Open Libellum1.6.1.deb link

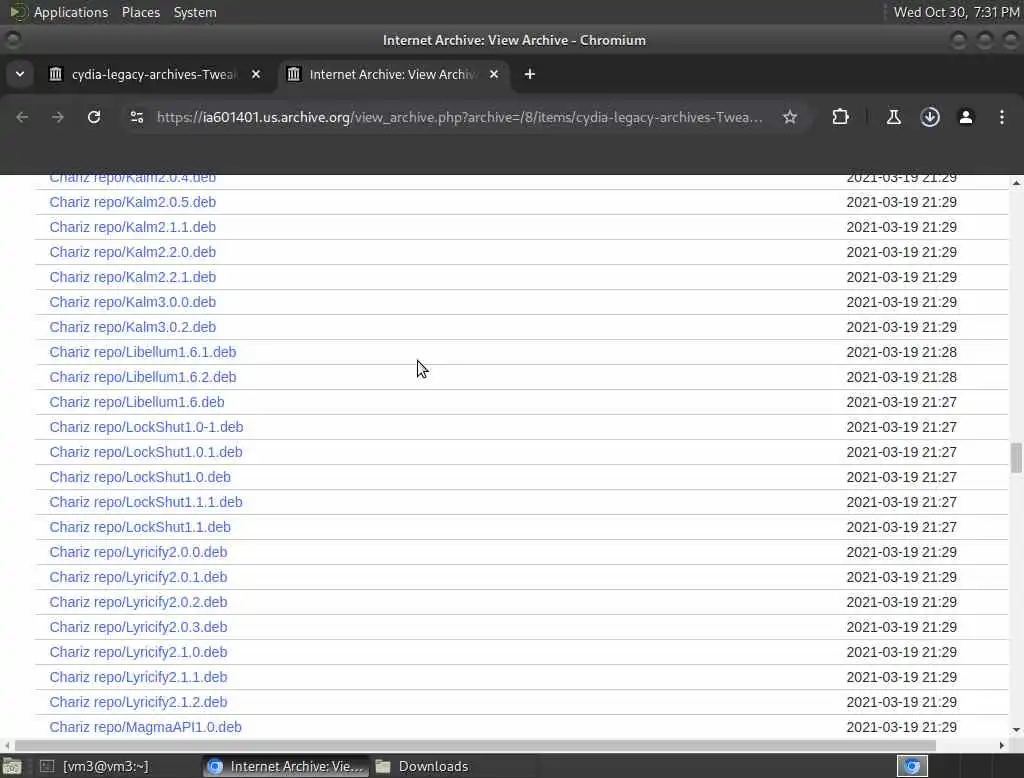142,352
